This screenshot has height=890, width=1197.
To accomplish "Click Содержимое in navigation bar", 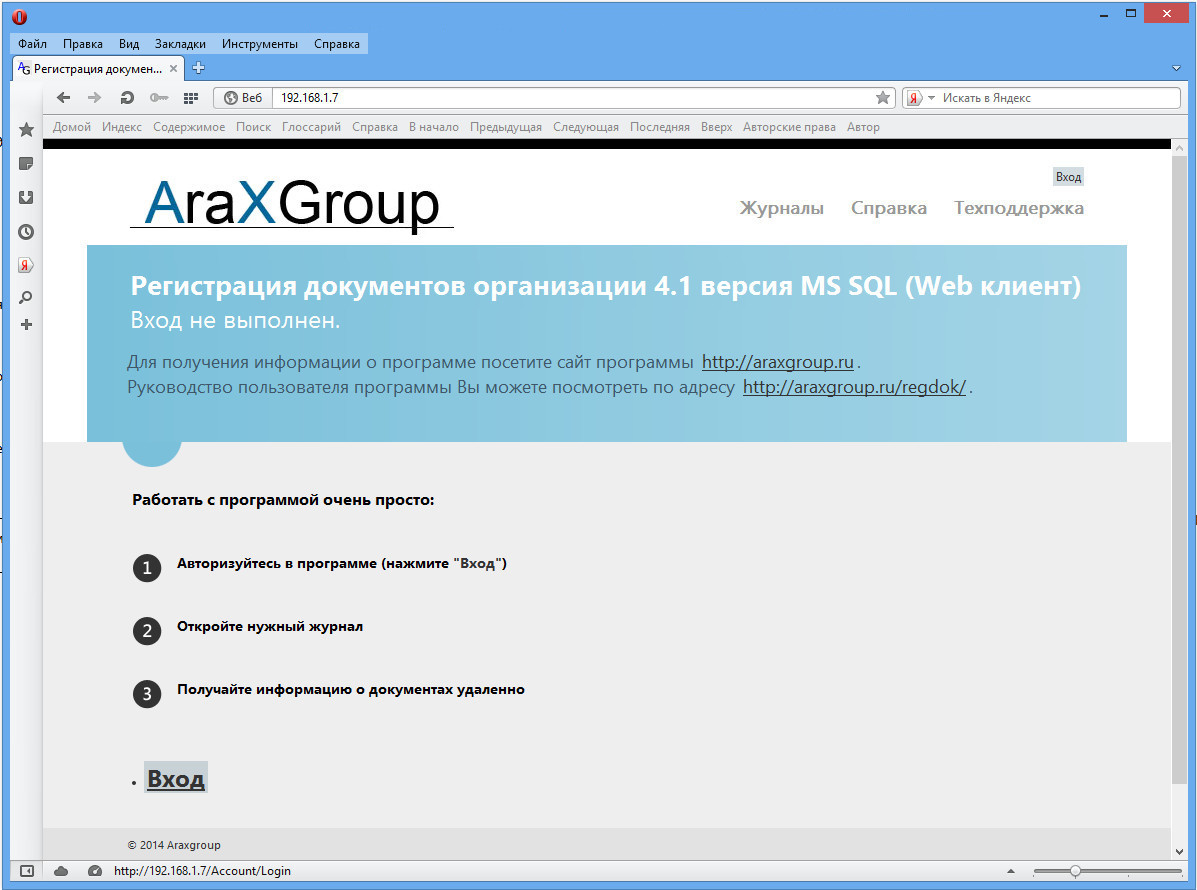I will [x=189, y=127].
